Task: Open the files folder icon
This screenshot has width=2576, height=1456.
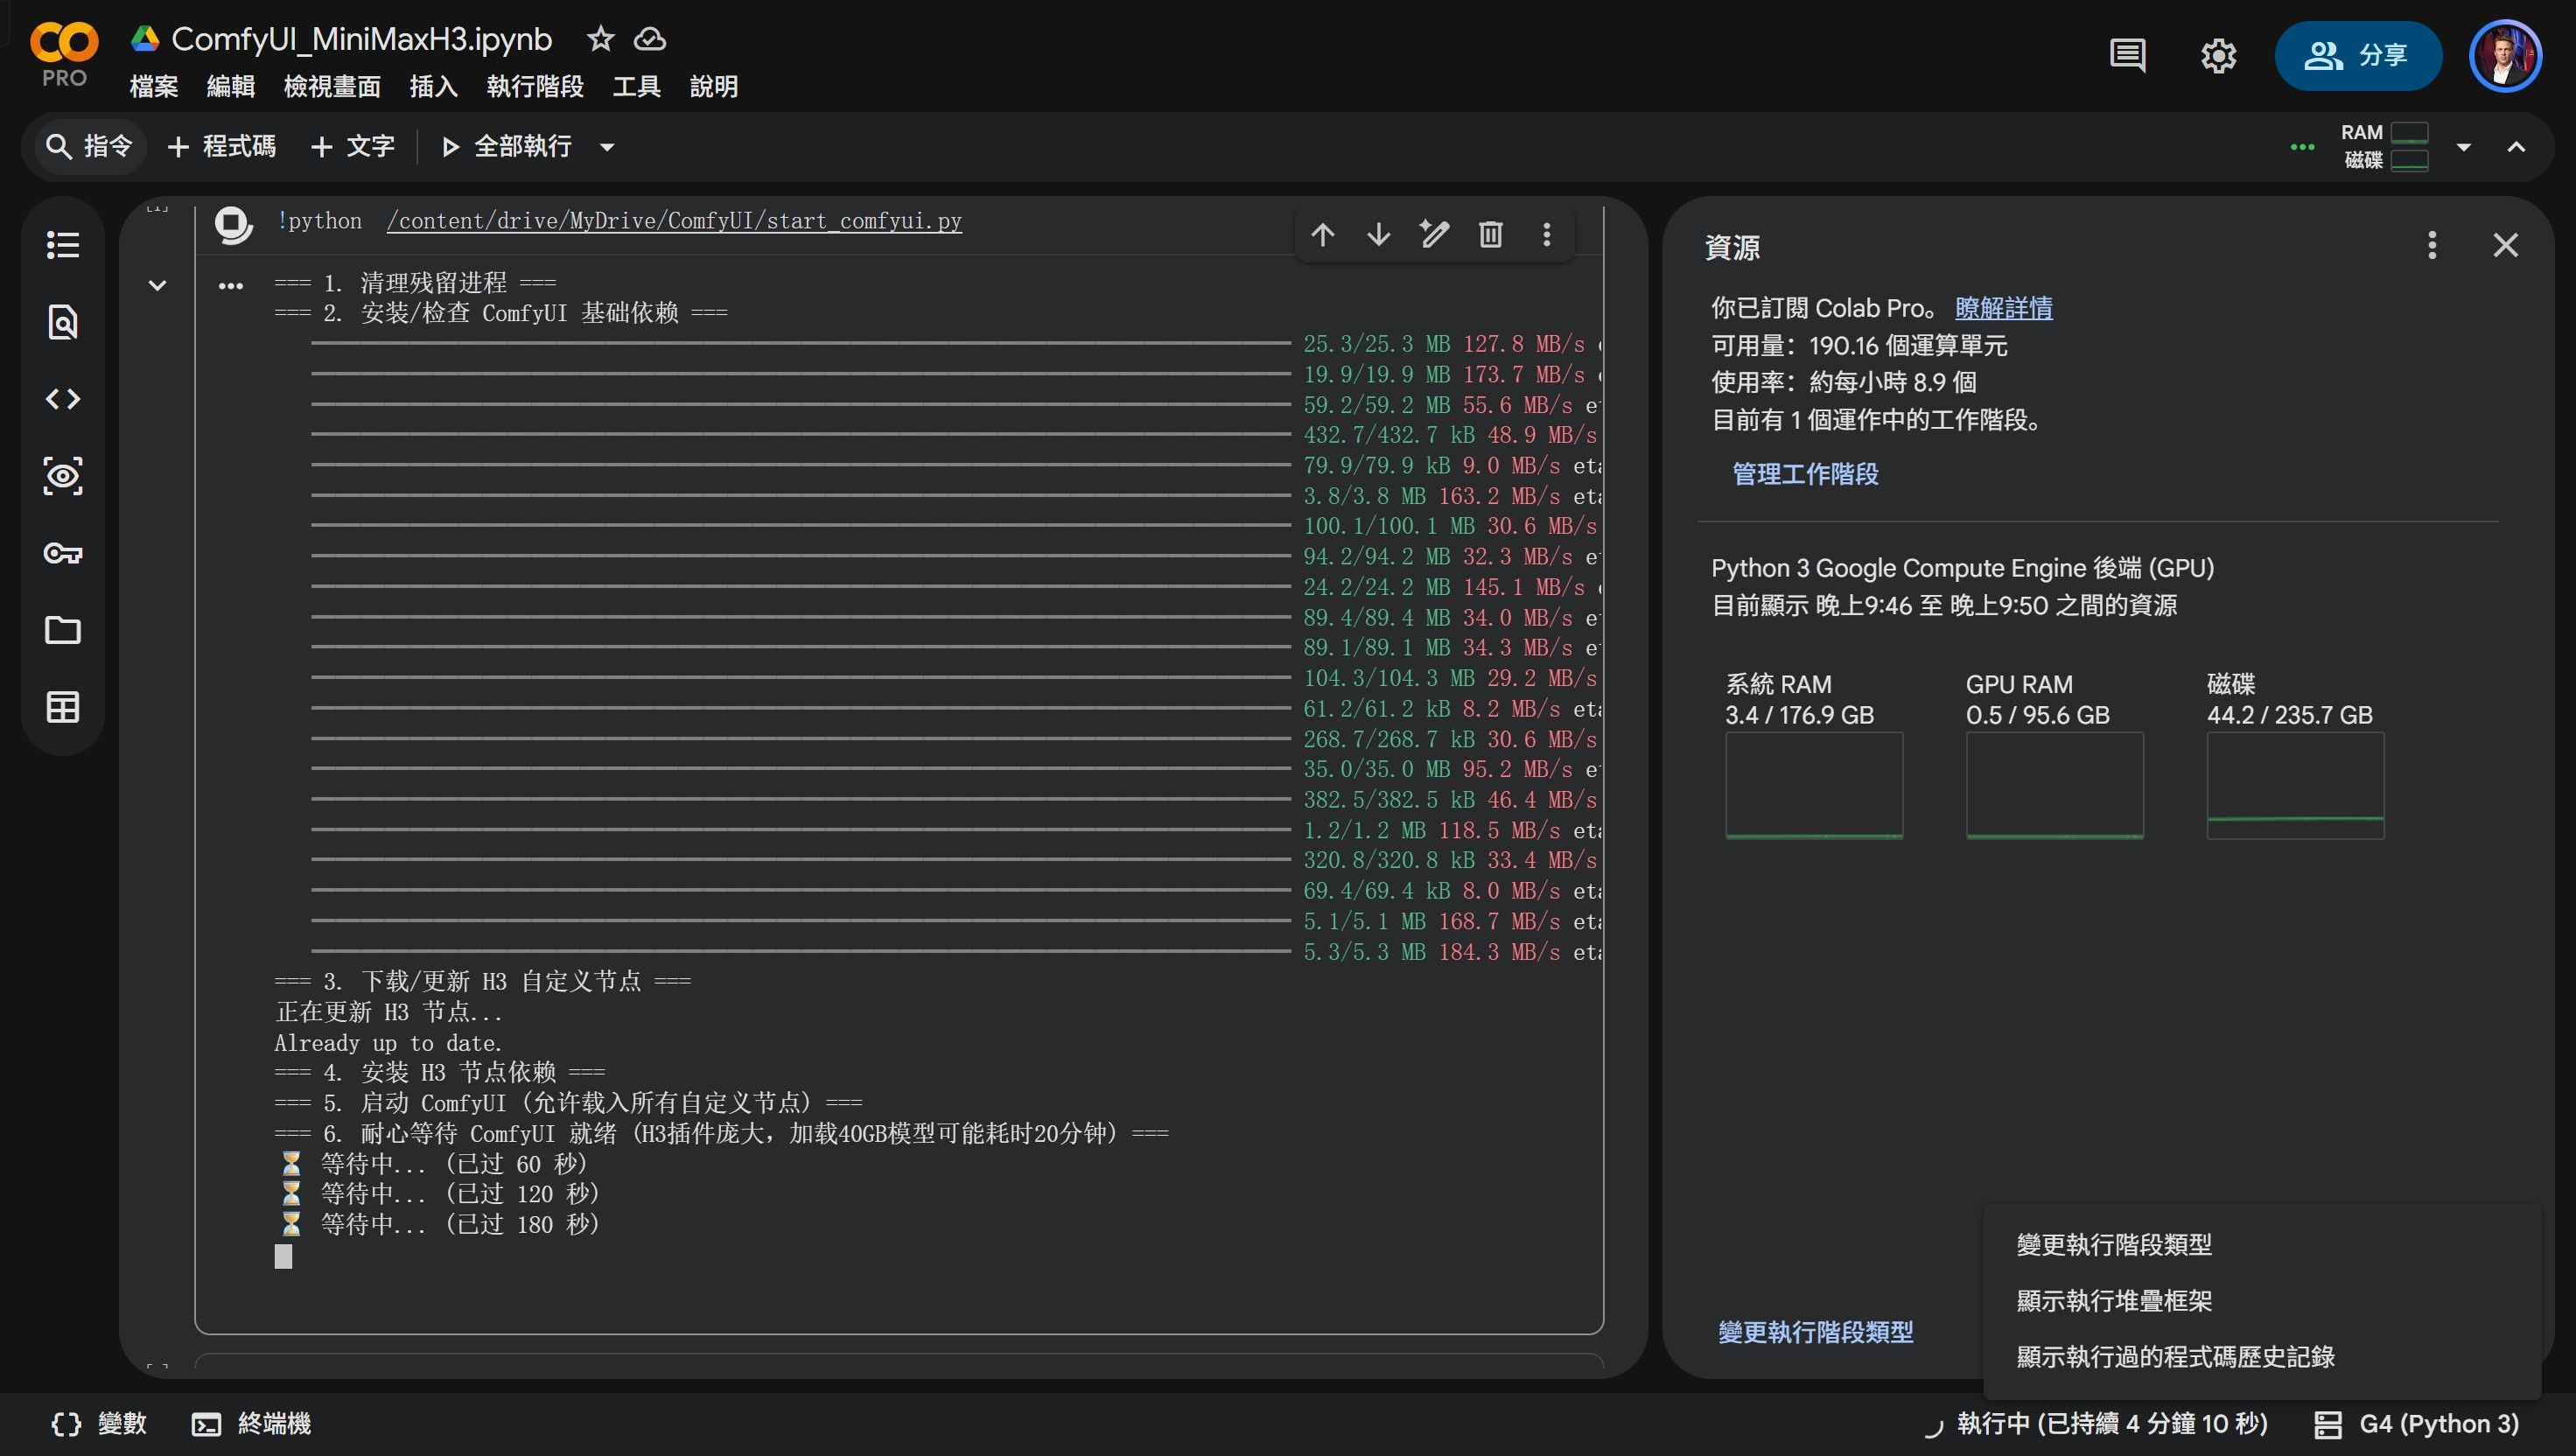Action: coord(63,630)
